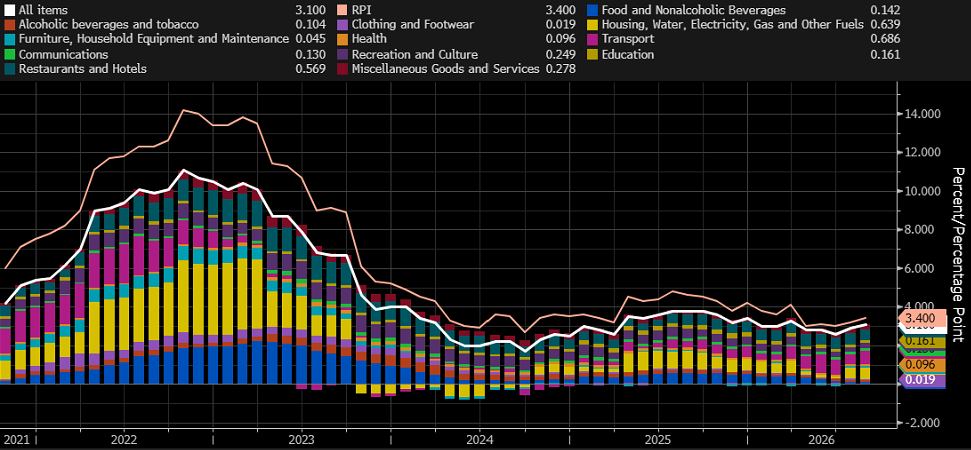This screenshot has height=450, width=971.
Task: Click the 2024 x-axis year label
Action: pos(479,438)
